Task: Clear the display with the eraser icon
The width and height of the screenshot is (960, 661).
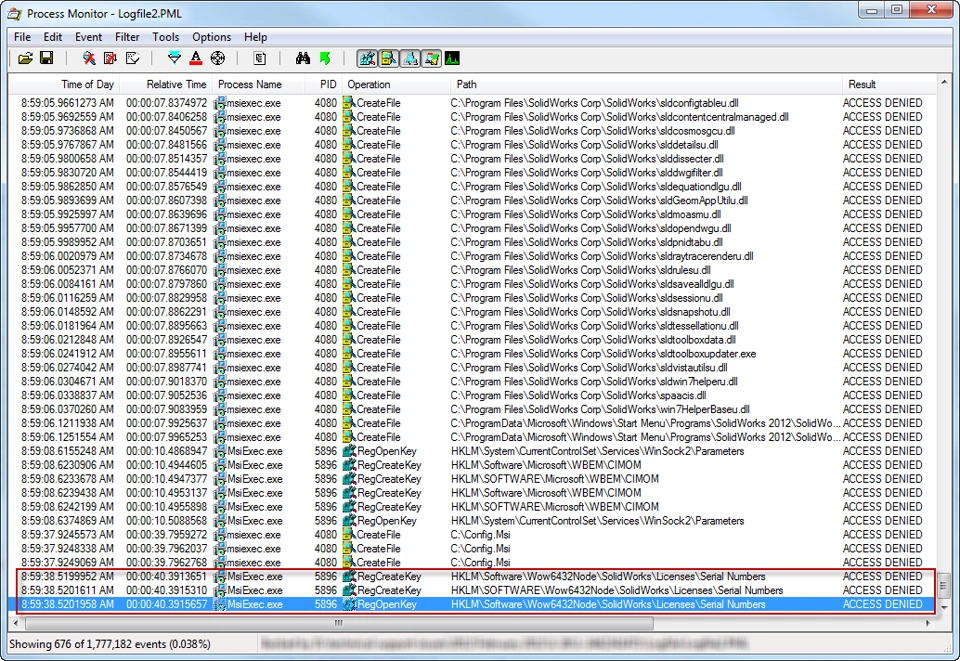Action: pyautogui.click(x=132, y=59)
